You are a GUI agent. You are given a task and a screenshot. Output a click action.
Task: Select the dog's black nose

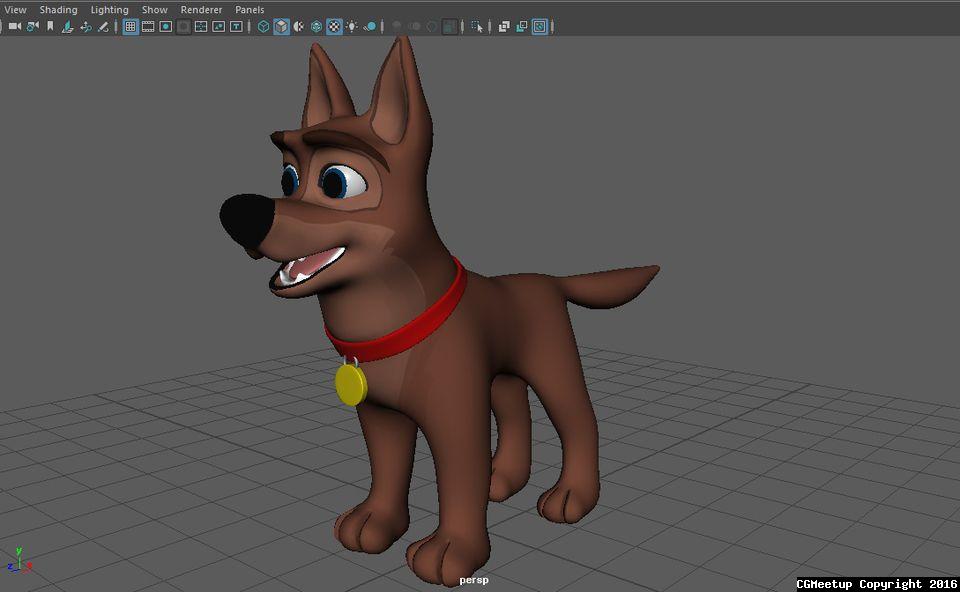tap(247, 221)
